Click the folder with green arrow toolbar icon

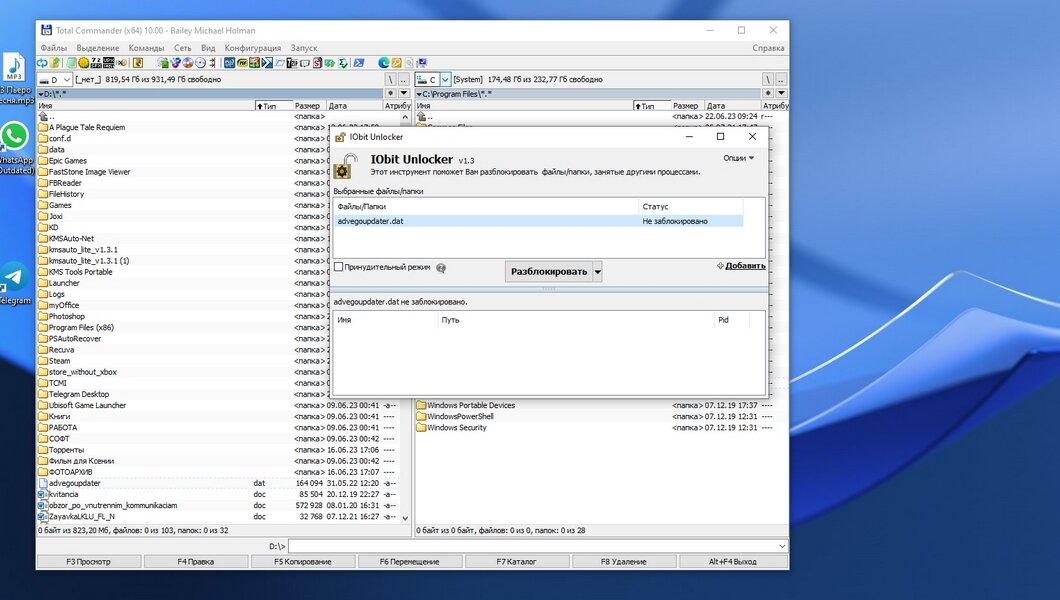point(55,63)
